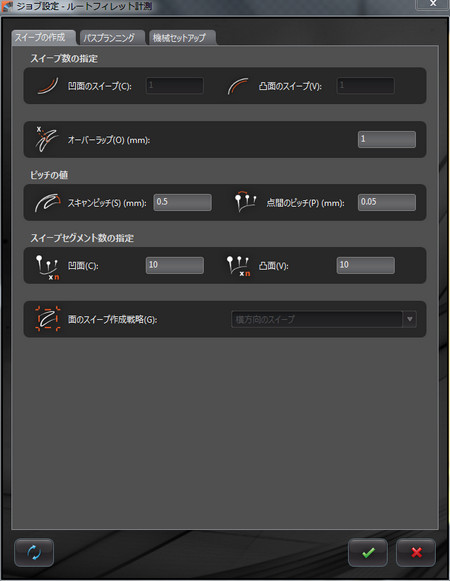Click the convex sweep arc icon
This screenshot has width=450, height=581.
coord(238,86)
